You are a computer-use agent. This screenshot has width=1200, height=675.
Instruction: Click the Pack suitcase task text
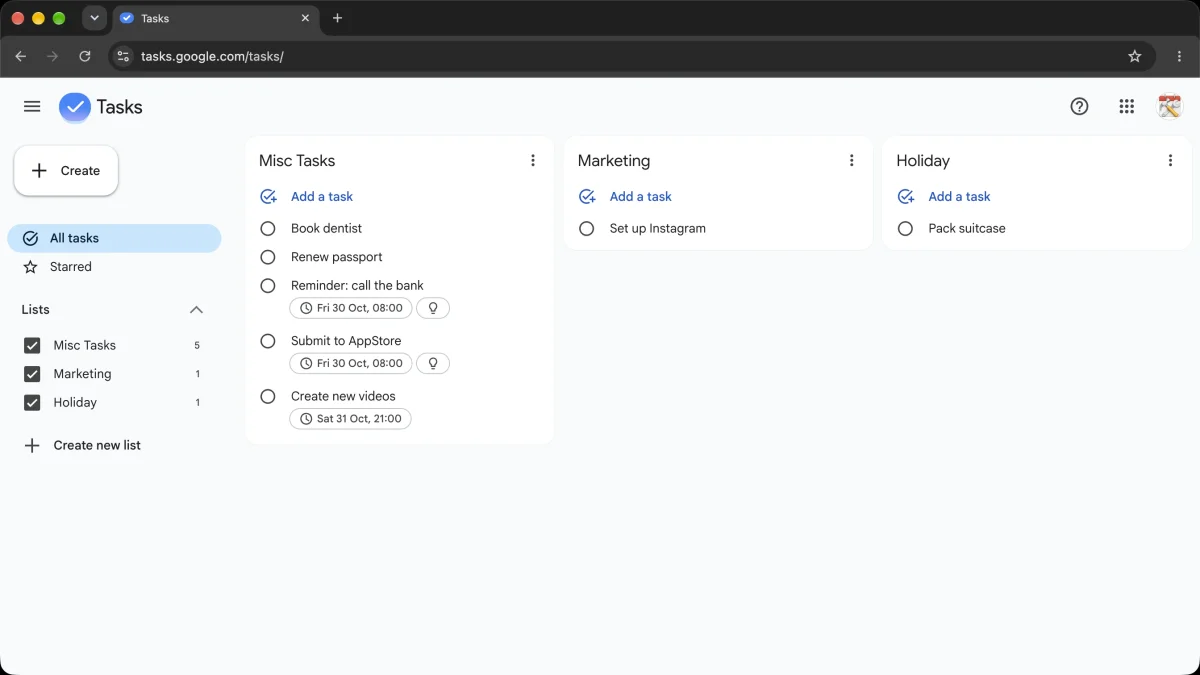point(967,228)
